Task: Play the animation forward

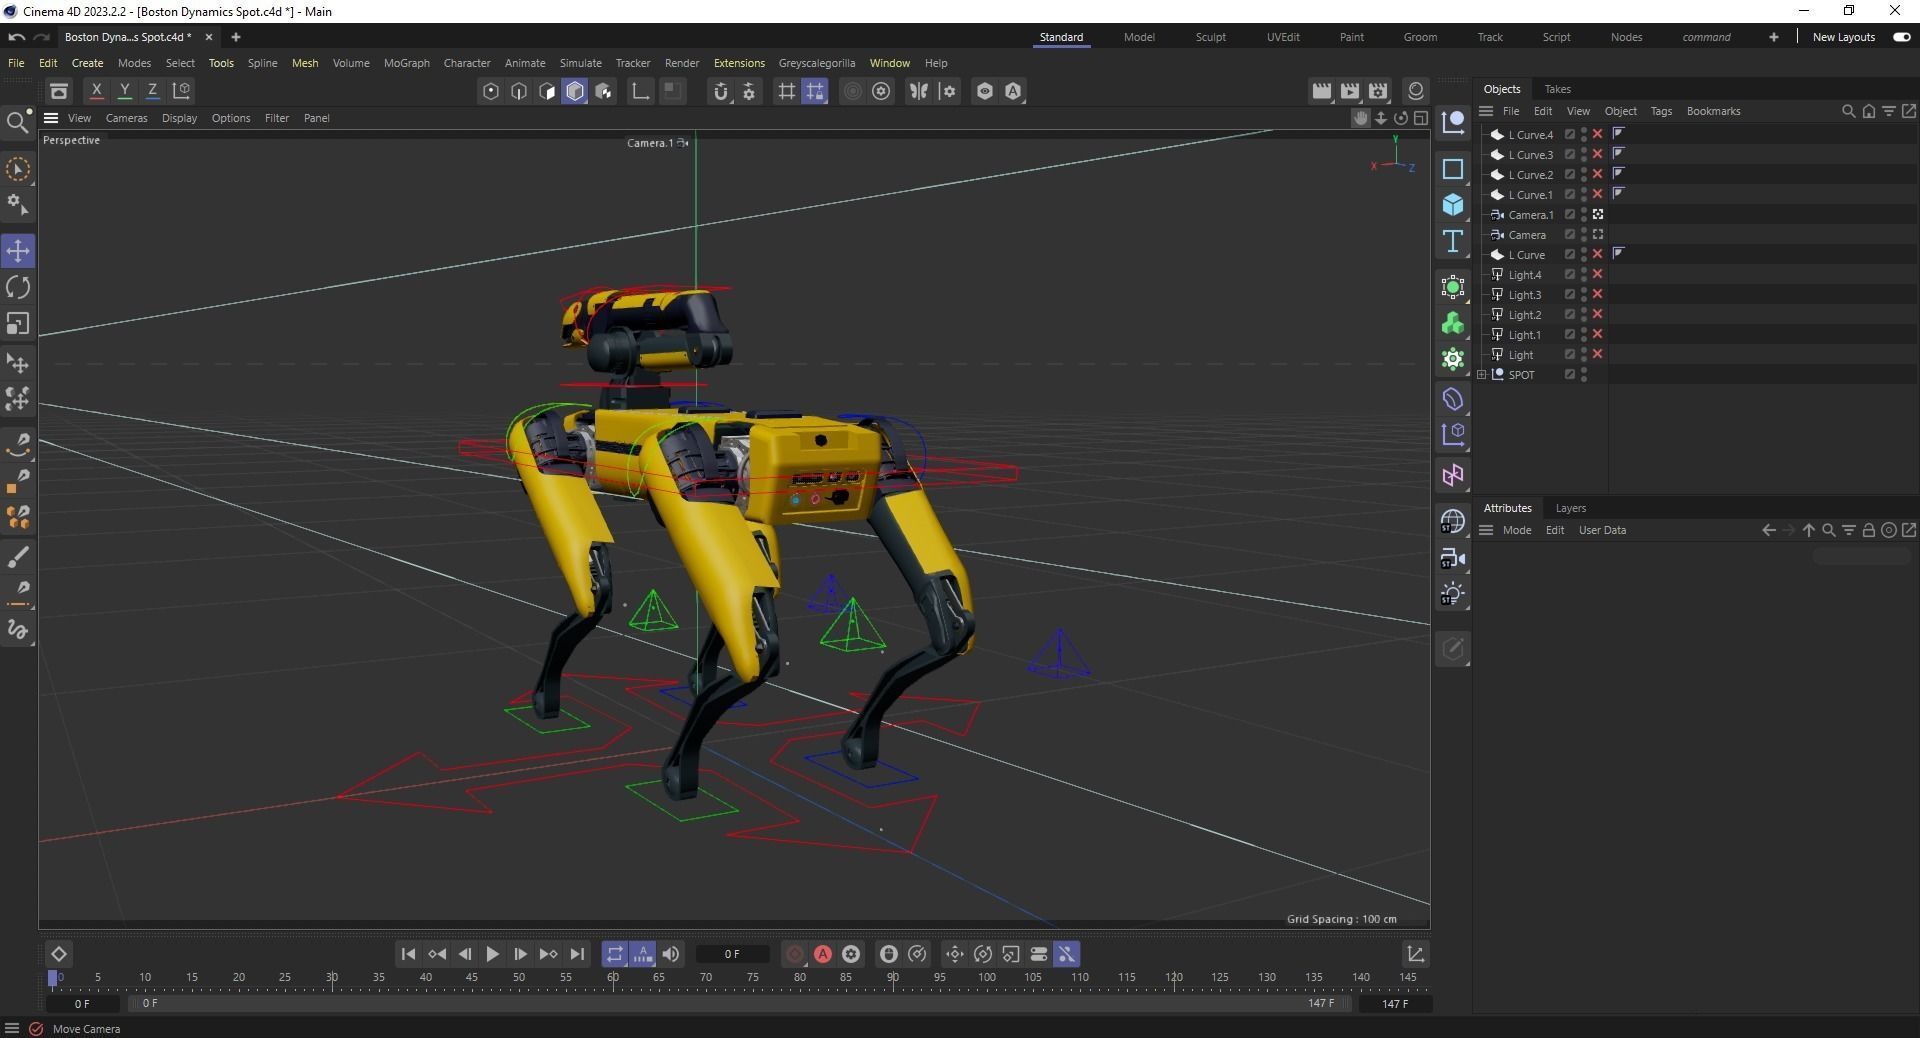Action: pos(492,954)
